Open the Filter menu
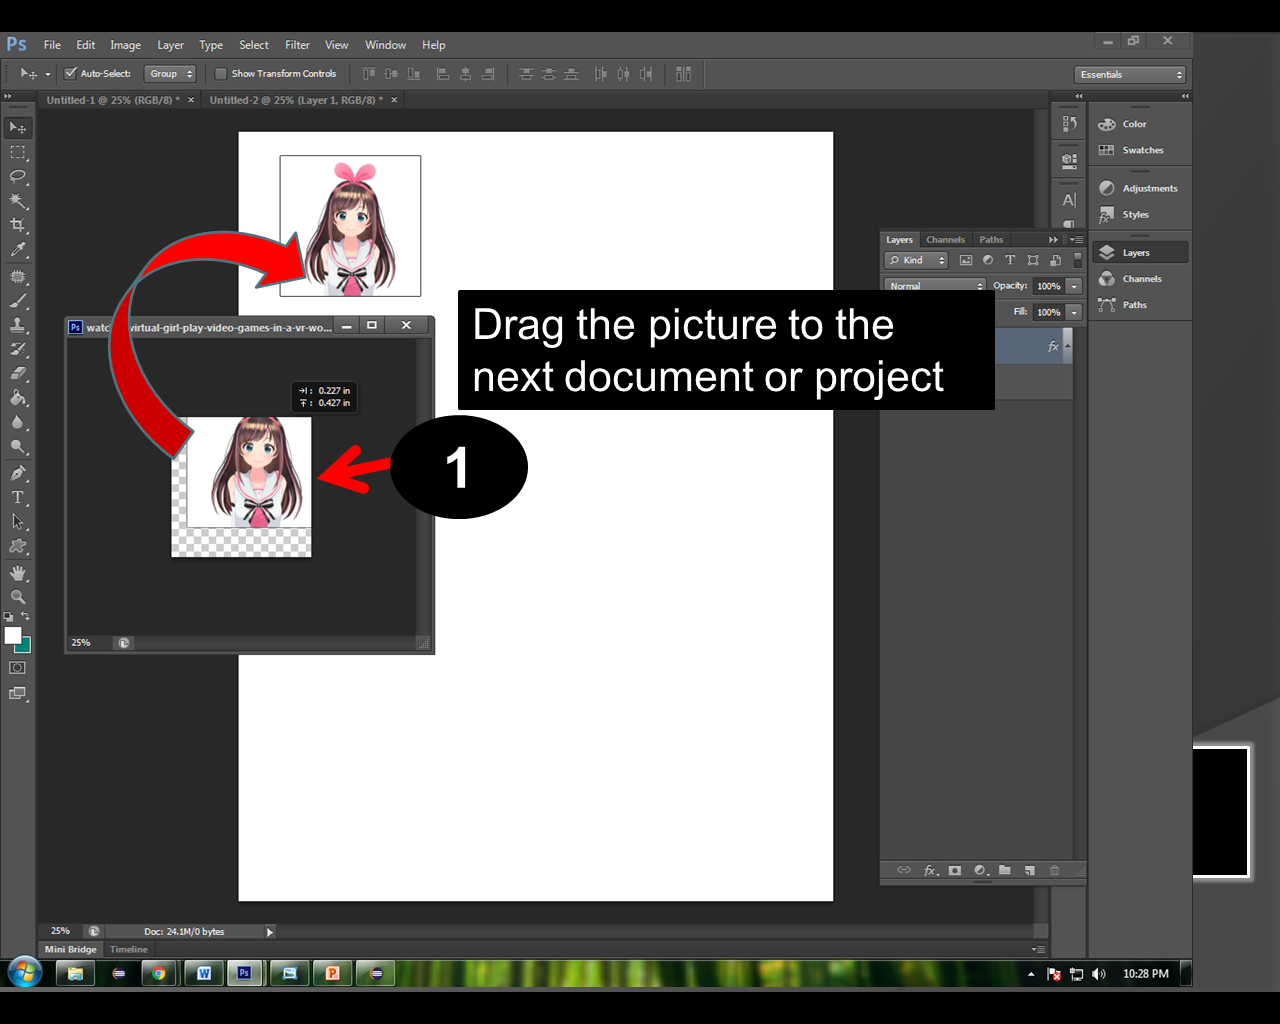Viewport: 1280px width, 1024px height. (297, 45)
